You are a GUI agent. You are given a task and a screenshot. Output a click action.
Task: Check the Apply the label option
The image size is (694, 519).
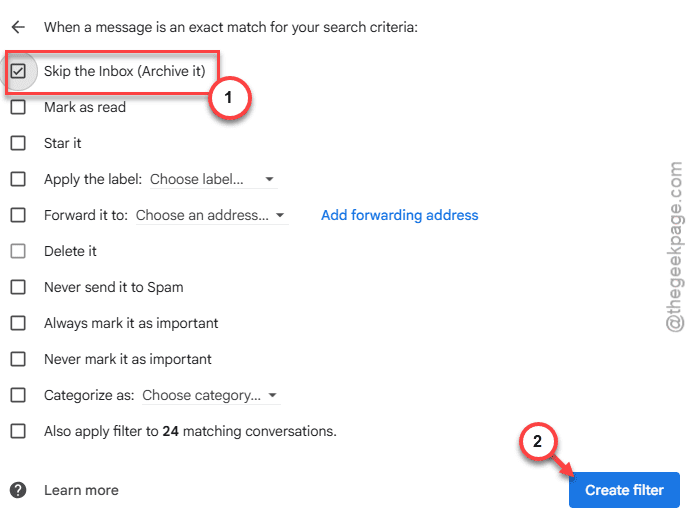18,179
